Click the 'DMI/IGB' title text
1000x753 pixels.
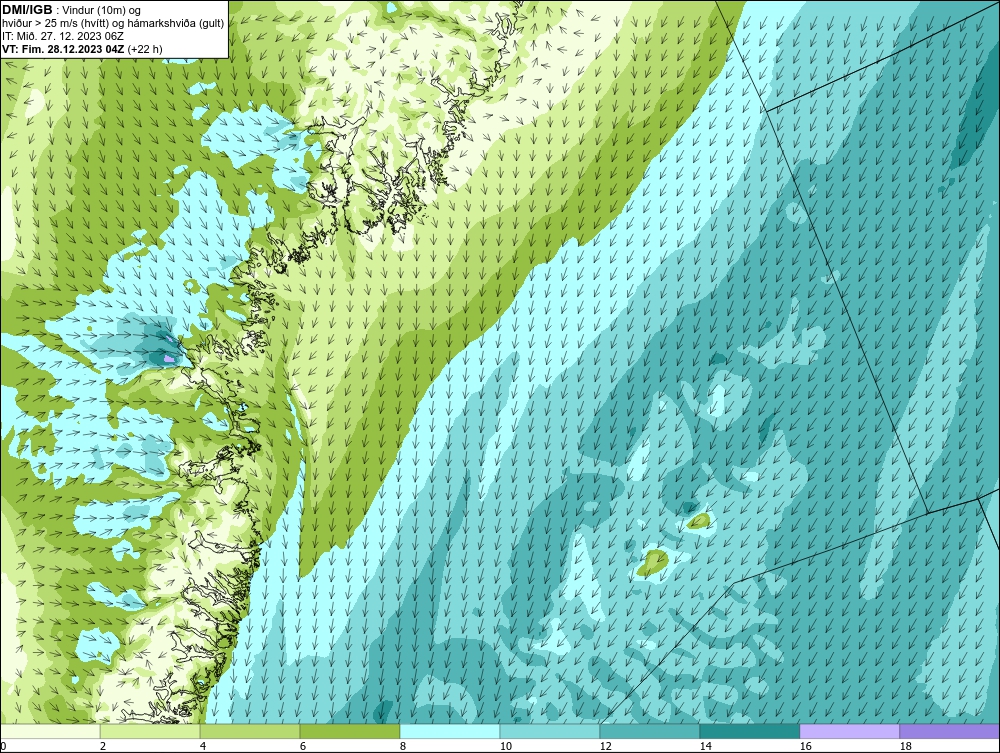click(27, 10)
